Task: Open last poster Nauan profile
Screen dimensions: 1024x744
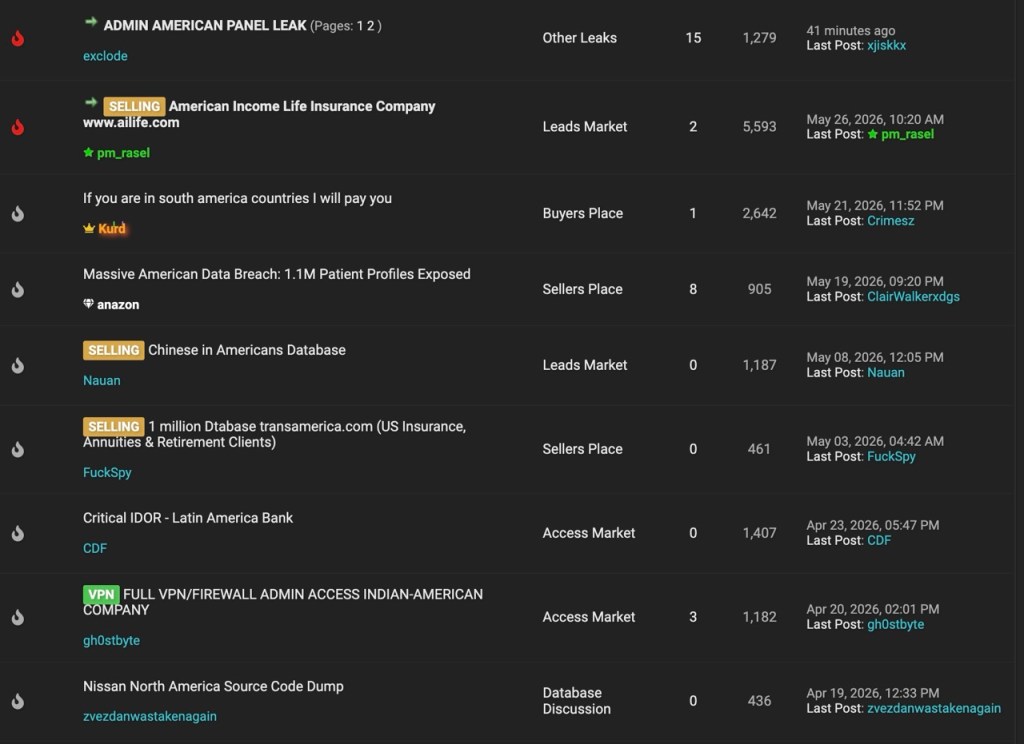Action: 886,372
